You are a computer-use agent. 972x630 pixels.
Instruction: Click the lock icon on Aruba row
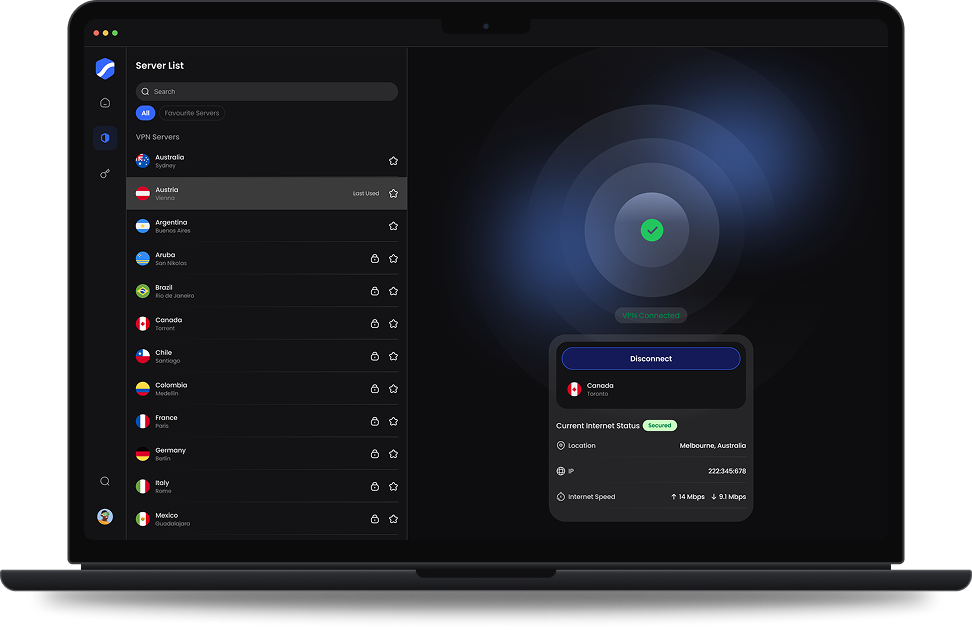374,259
